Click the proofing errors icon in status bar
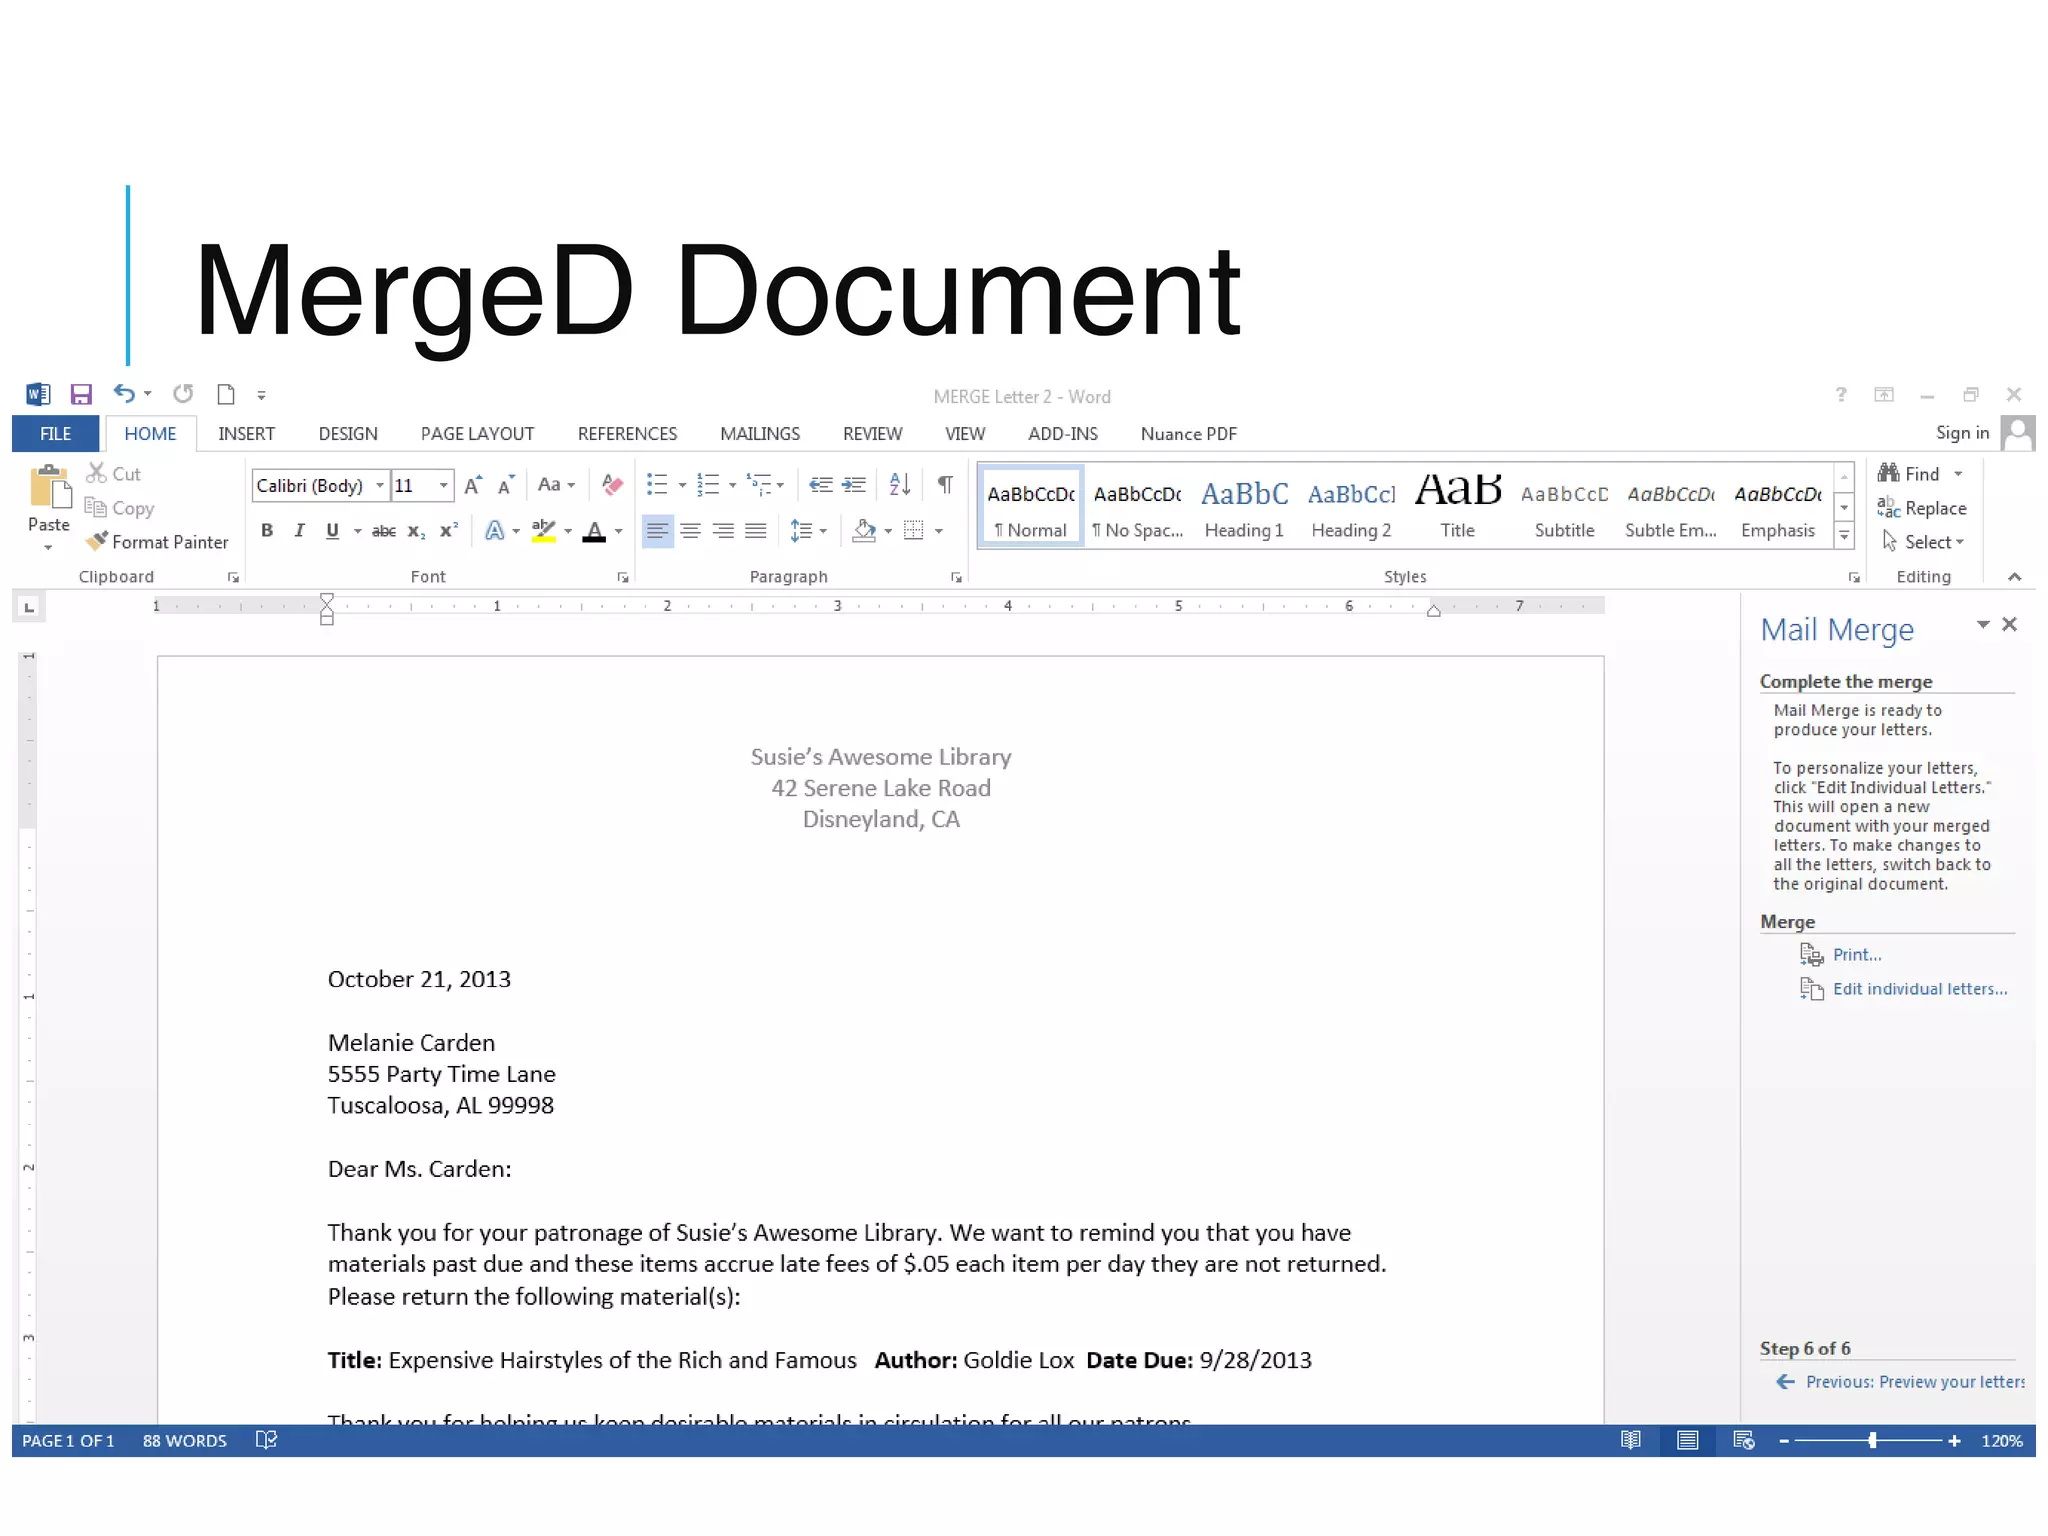This screenshot has height=1536, width=2048. click(266, 1440)
